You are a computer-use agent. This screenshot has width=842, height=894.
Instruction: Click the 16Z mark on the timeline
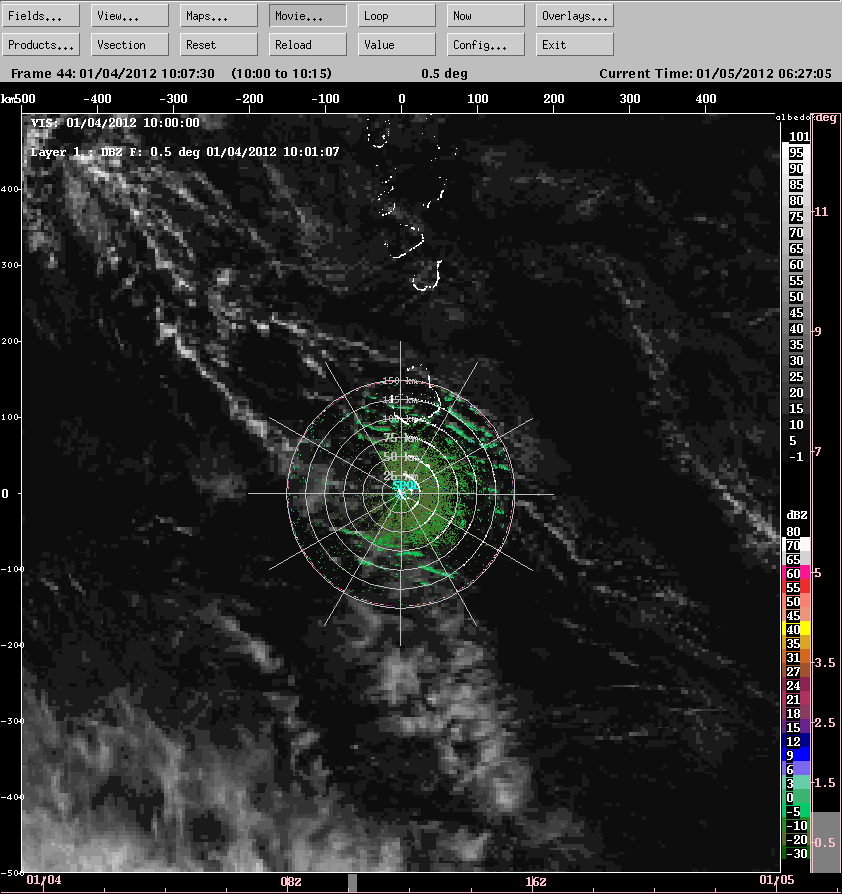click(536, 881)
